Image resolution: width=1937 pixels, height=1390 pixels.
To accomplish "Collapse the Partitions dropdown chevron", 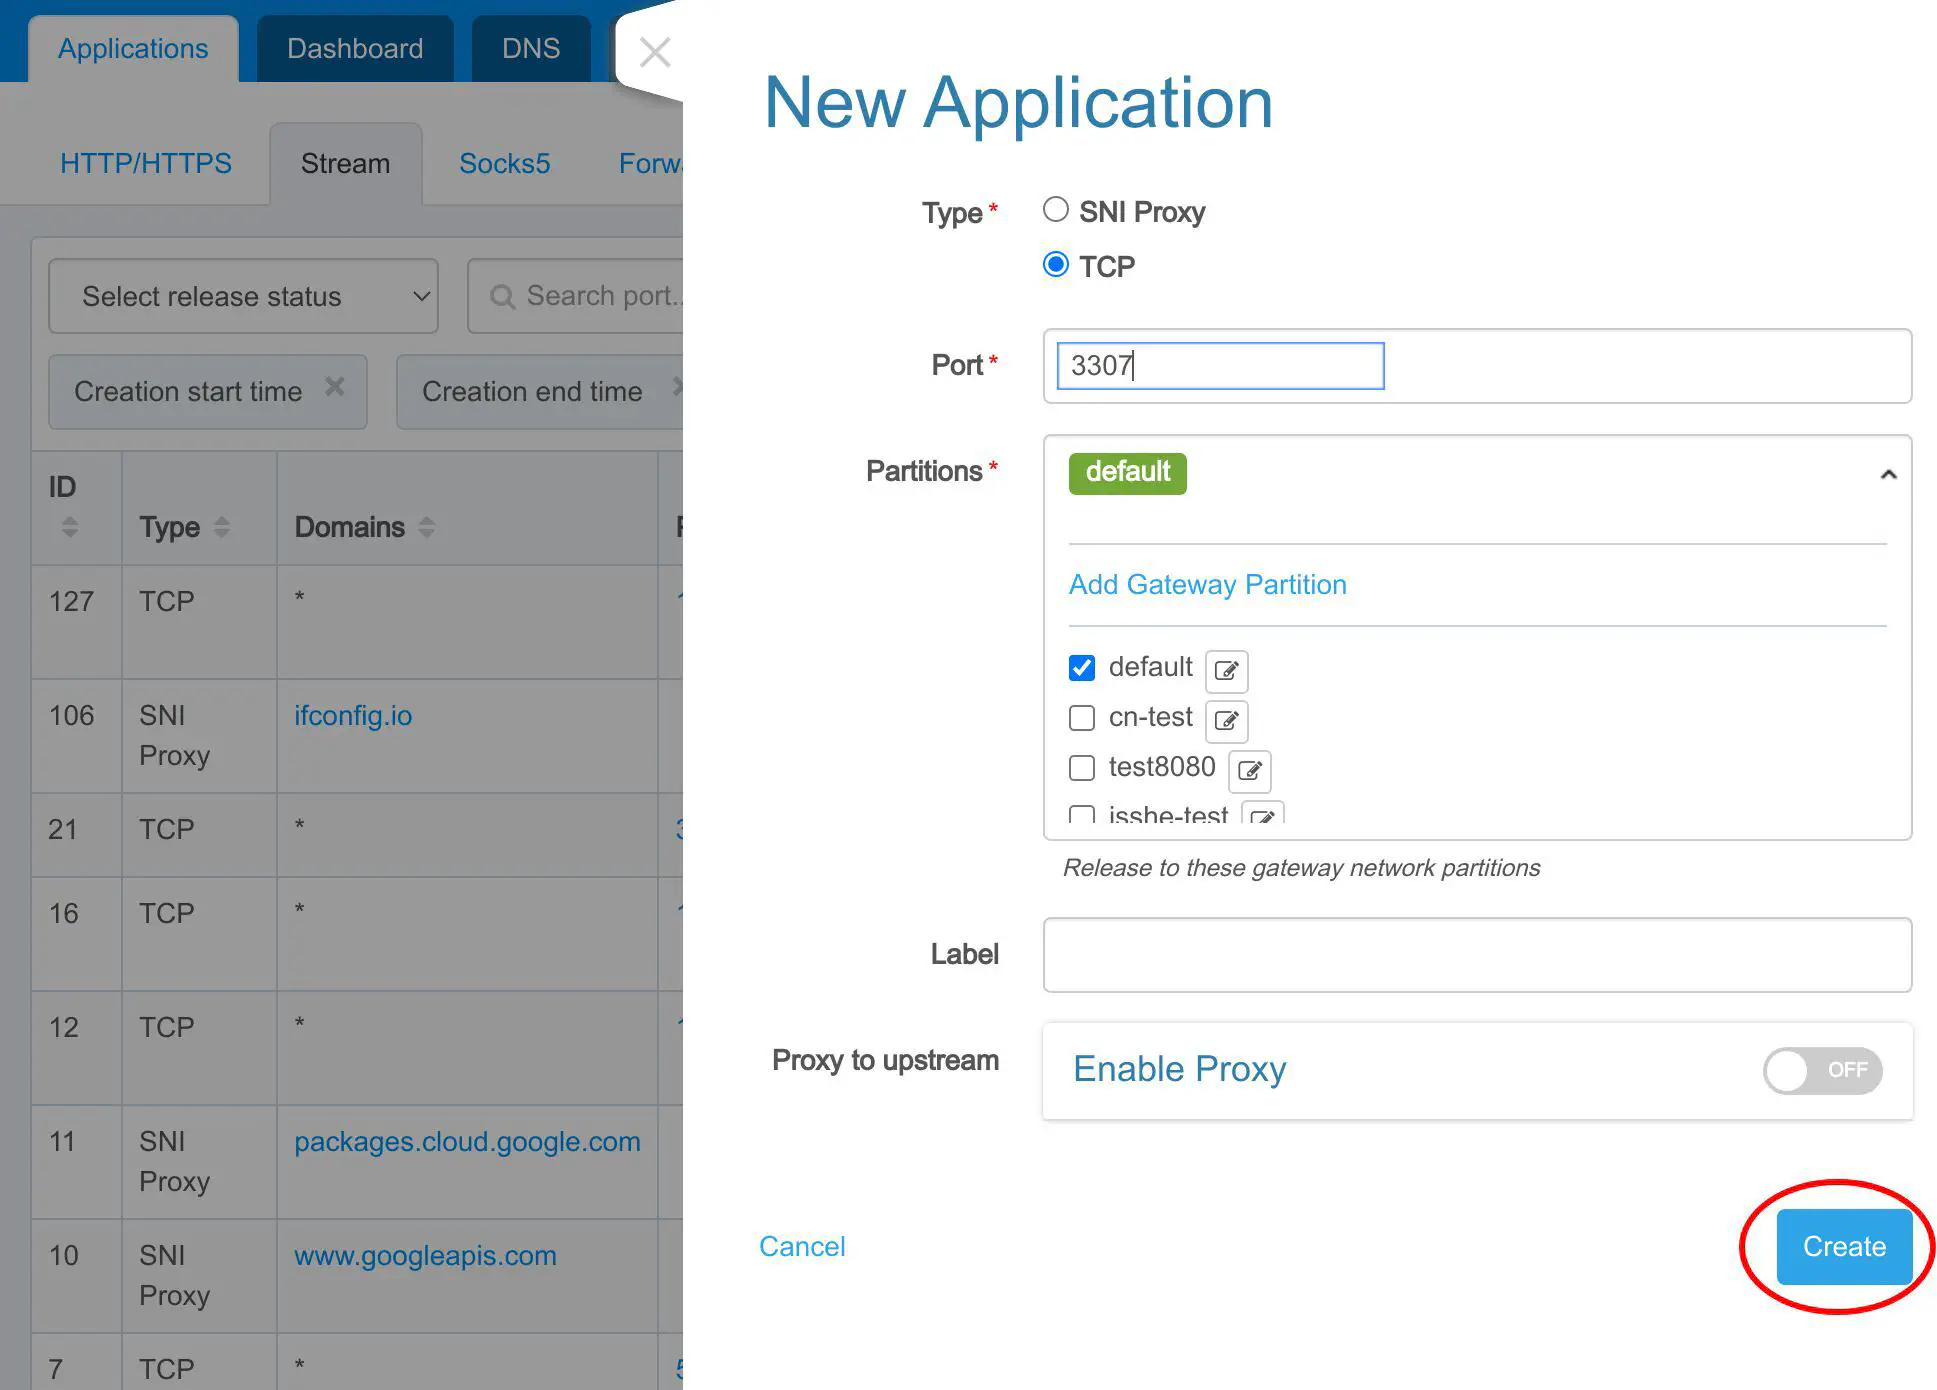I will coord(1888,474).
